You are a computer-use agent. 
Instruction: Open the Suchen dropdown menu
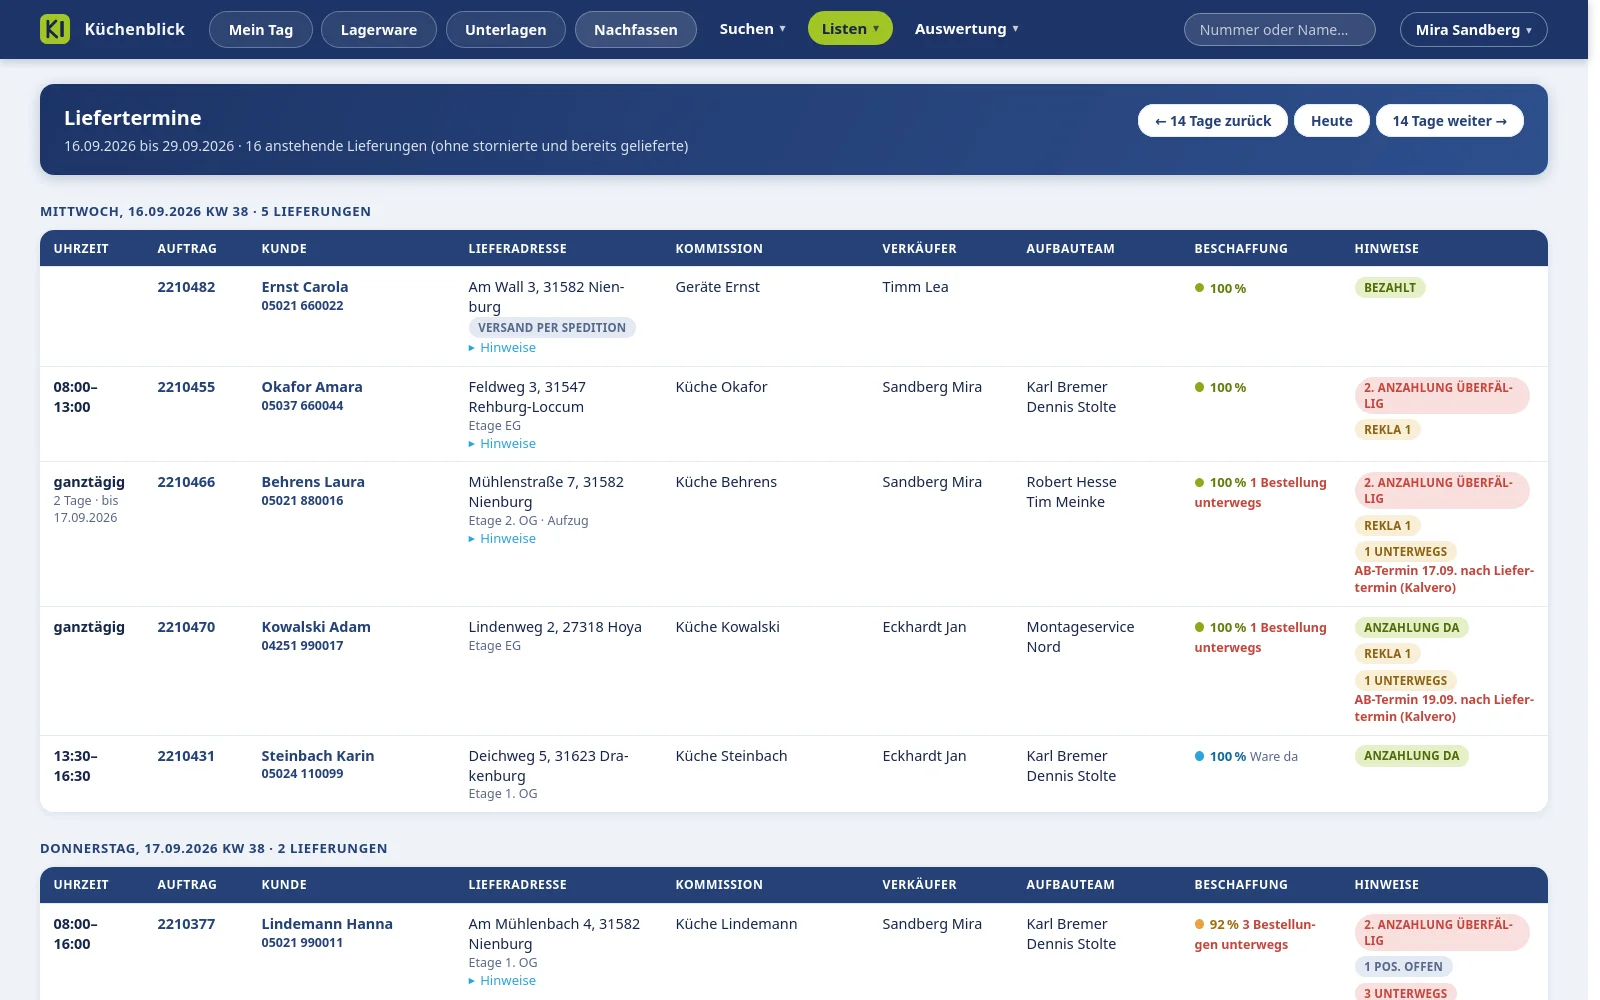(753, 29)
